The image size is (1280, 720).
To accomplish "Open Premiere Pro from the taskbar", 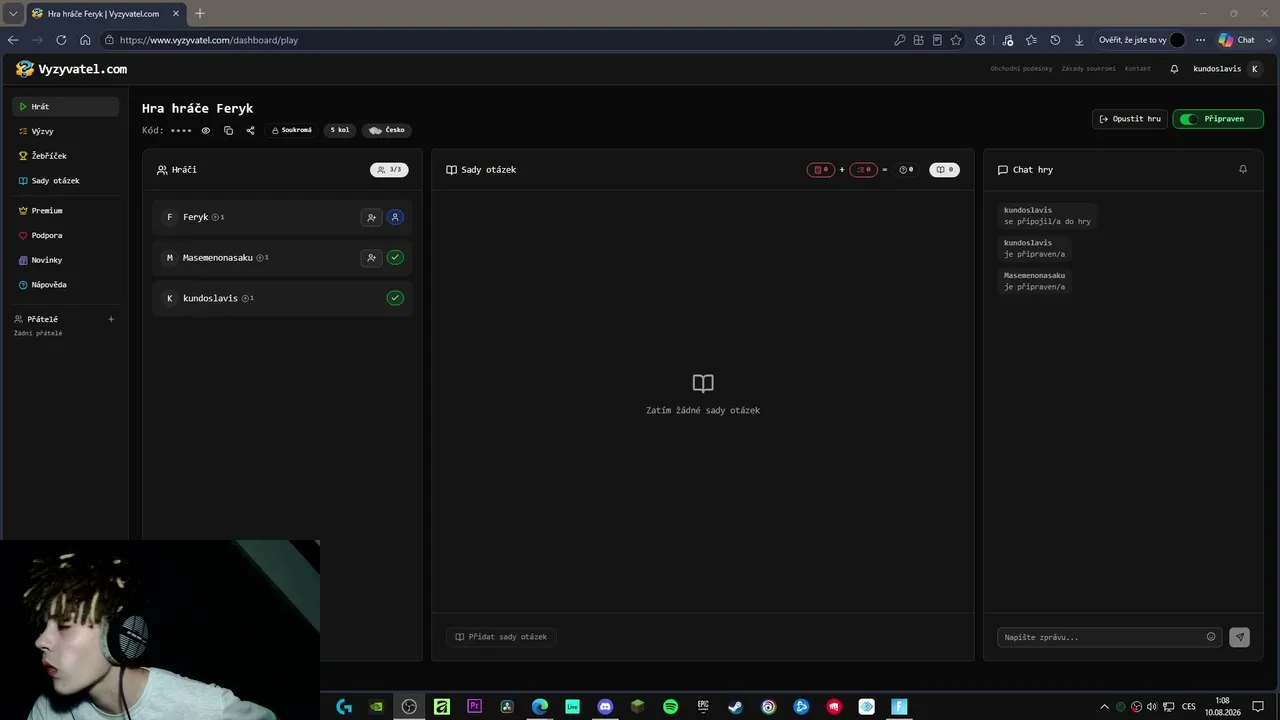I will point(474,706).
